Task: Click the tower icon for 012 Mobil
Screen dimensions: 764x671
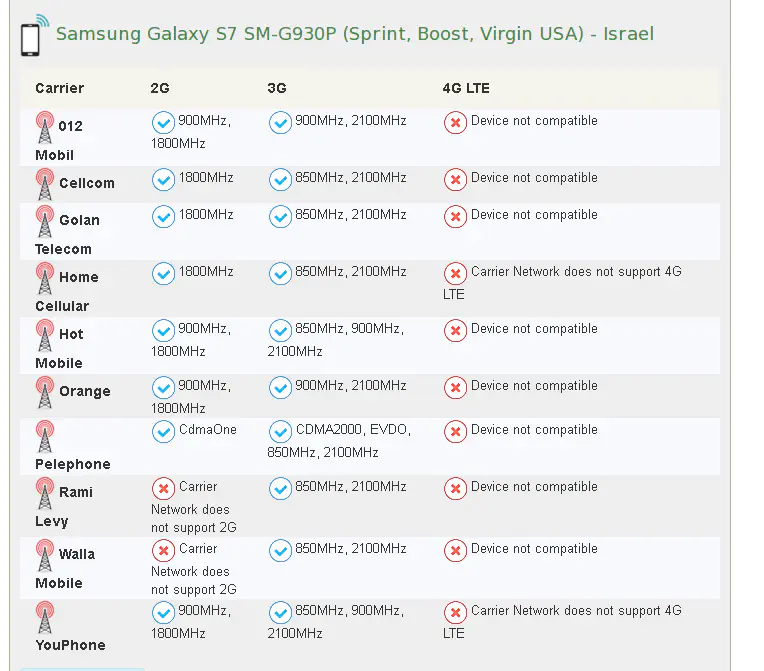Action: [45, 127]
